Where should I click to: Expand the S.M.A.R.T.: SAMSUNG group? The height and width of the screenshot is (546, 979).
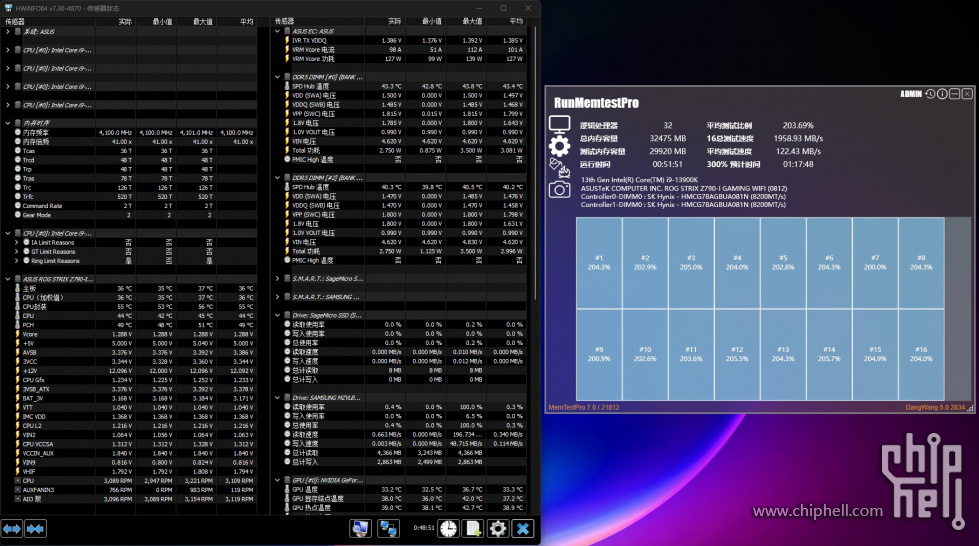pos(277,297)
